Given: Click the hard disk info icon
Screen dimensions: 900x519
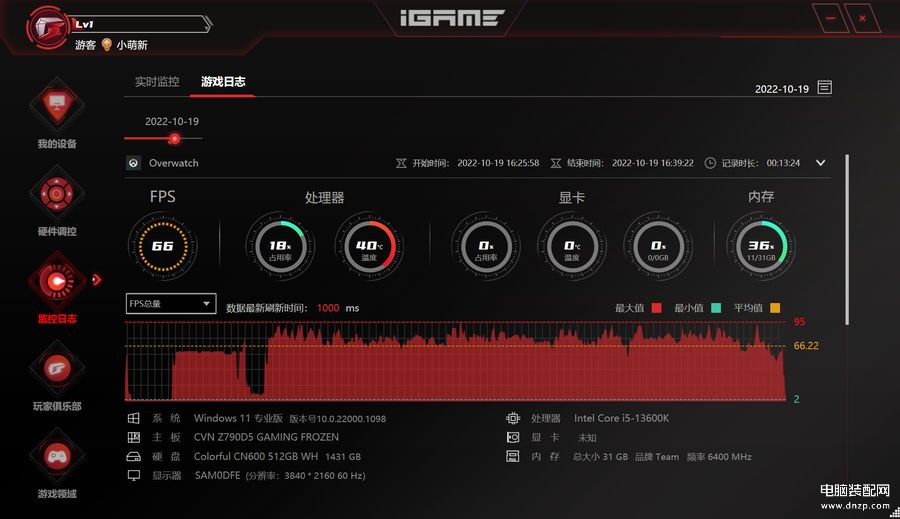Looking at the screenshot, I should click(133, 457).
